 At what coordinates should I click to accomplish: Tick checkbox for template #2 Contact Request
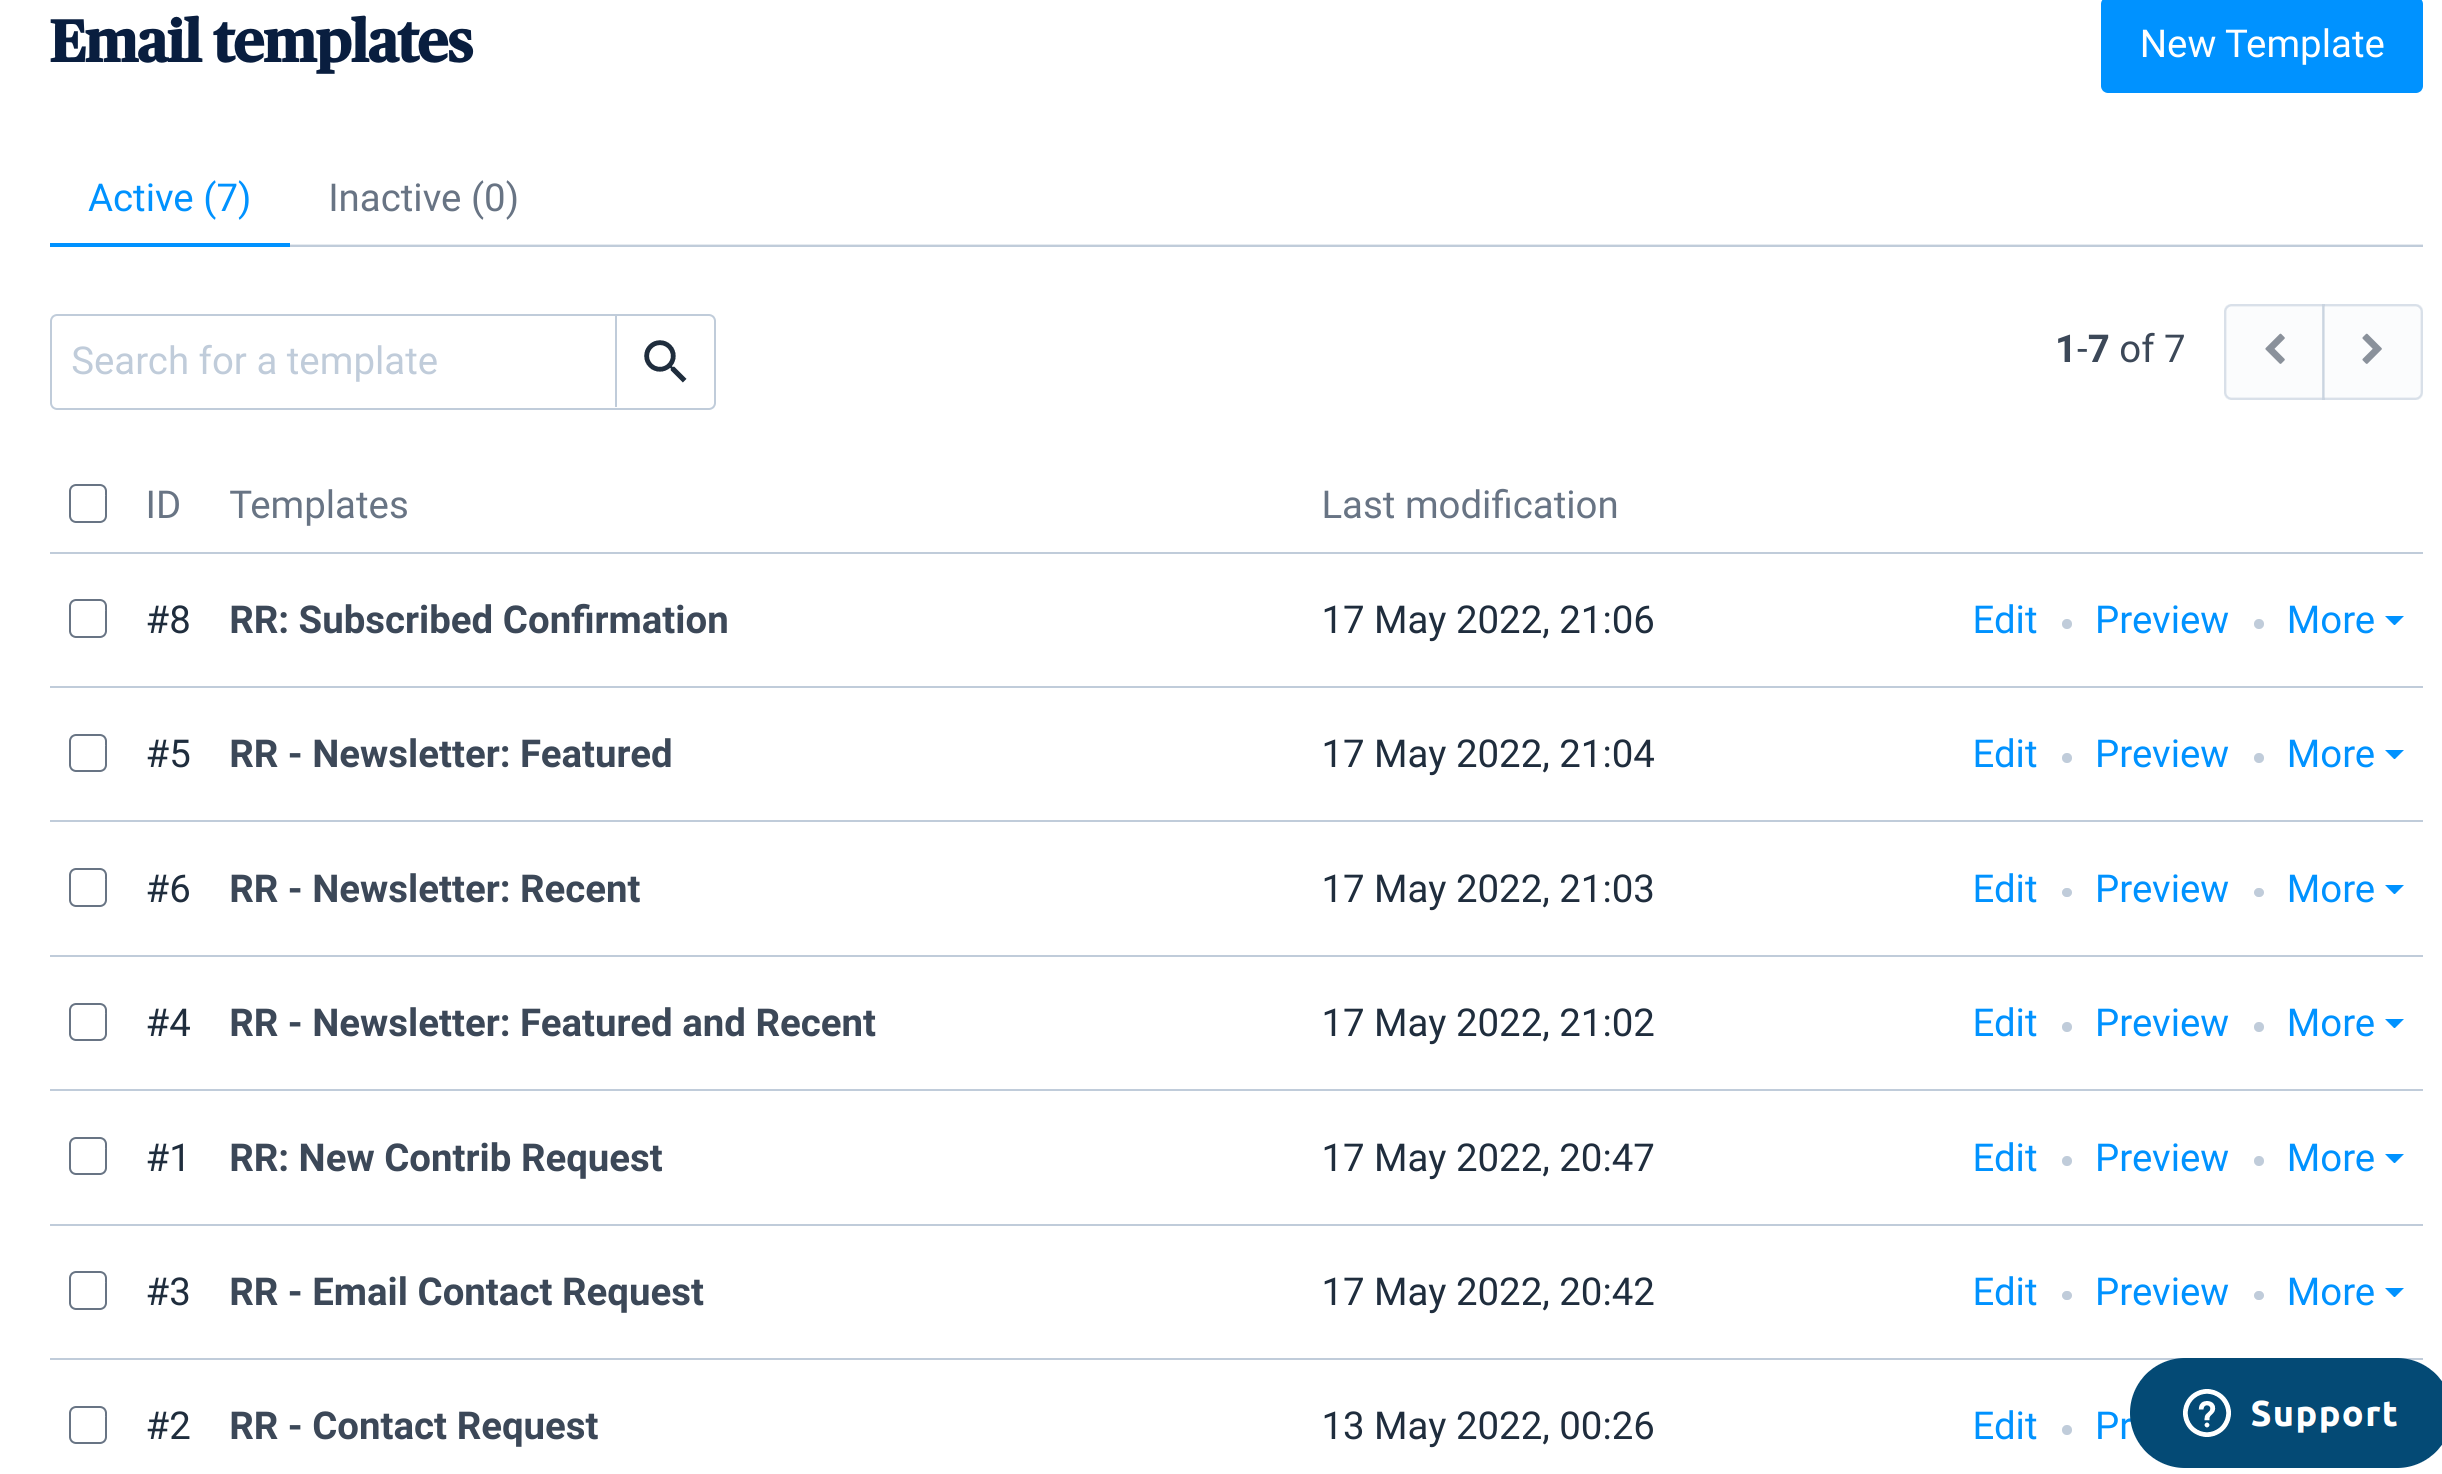tap(88, 1425)
